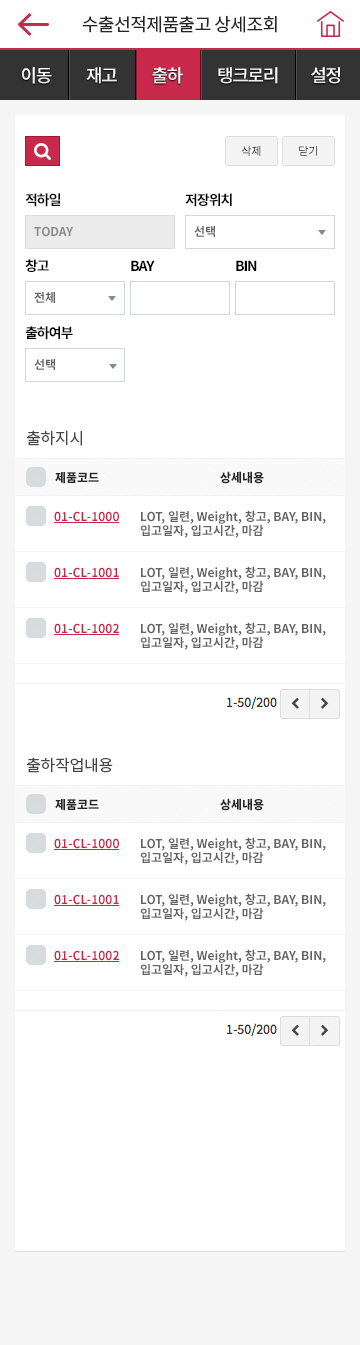360x1345 pixels.
Task: Check 01-CL-1001 row in 출하지시 table
Action: [36, 572]
